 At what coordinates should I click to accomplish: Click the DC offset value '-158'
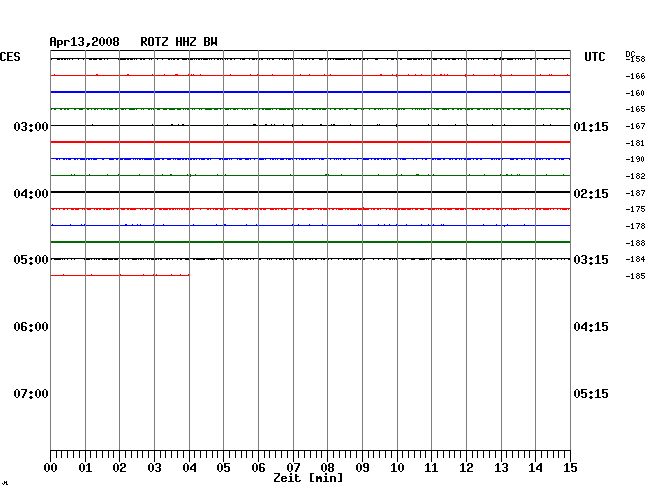[x=636, y=59]
